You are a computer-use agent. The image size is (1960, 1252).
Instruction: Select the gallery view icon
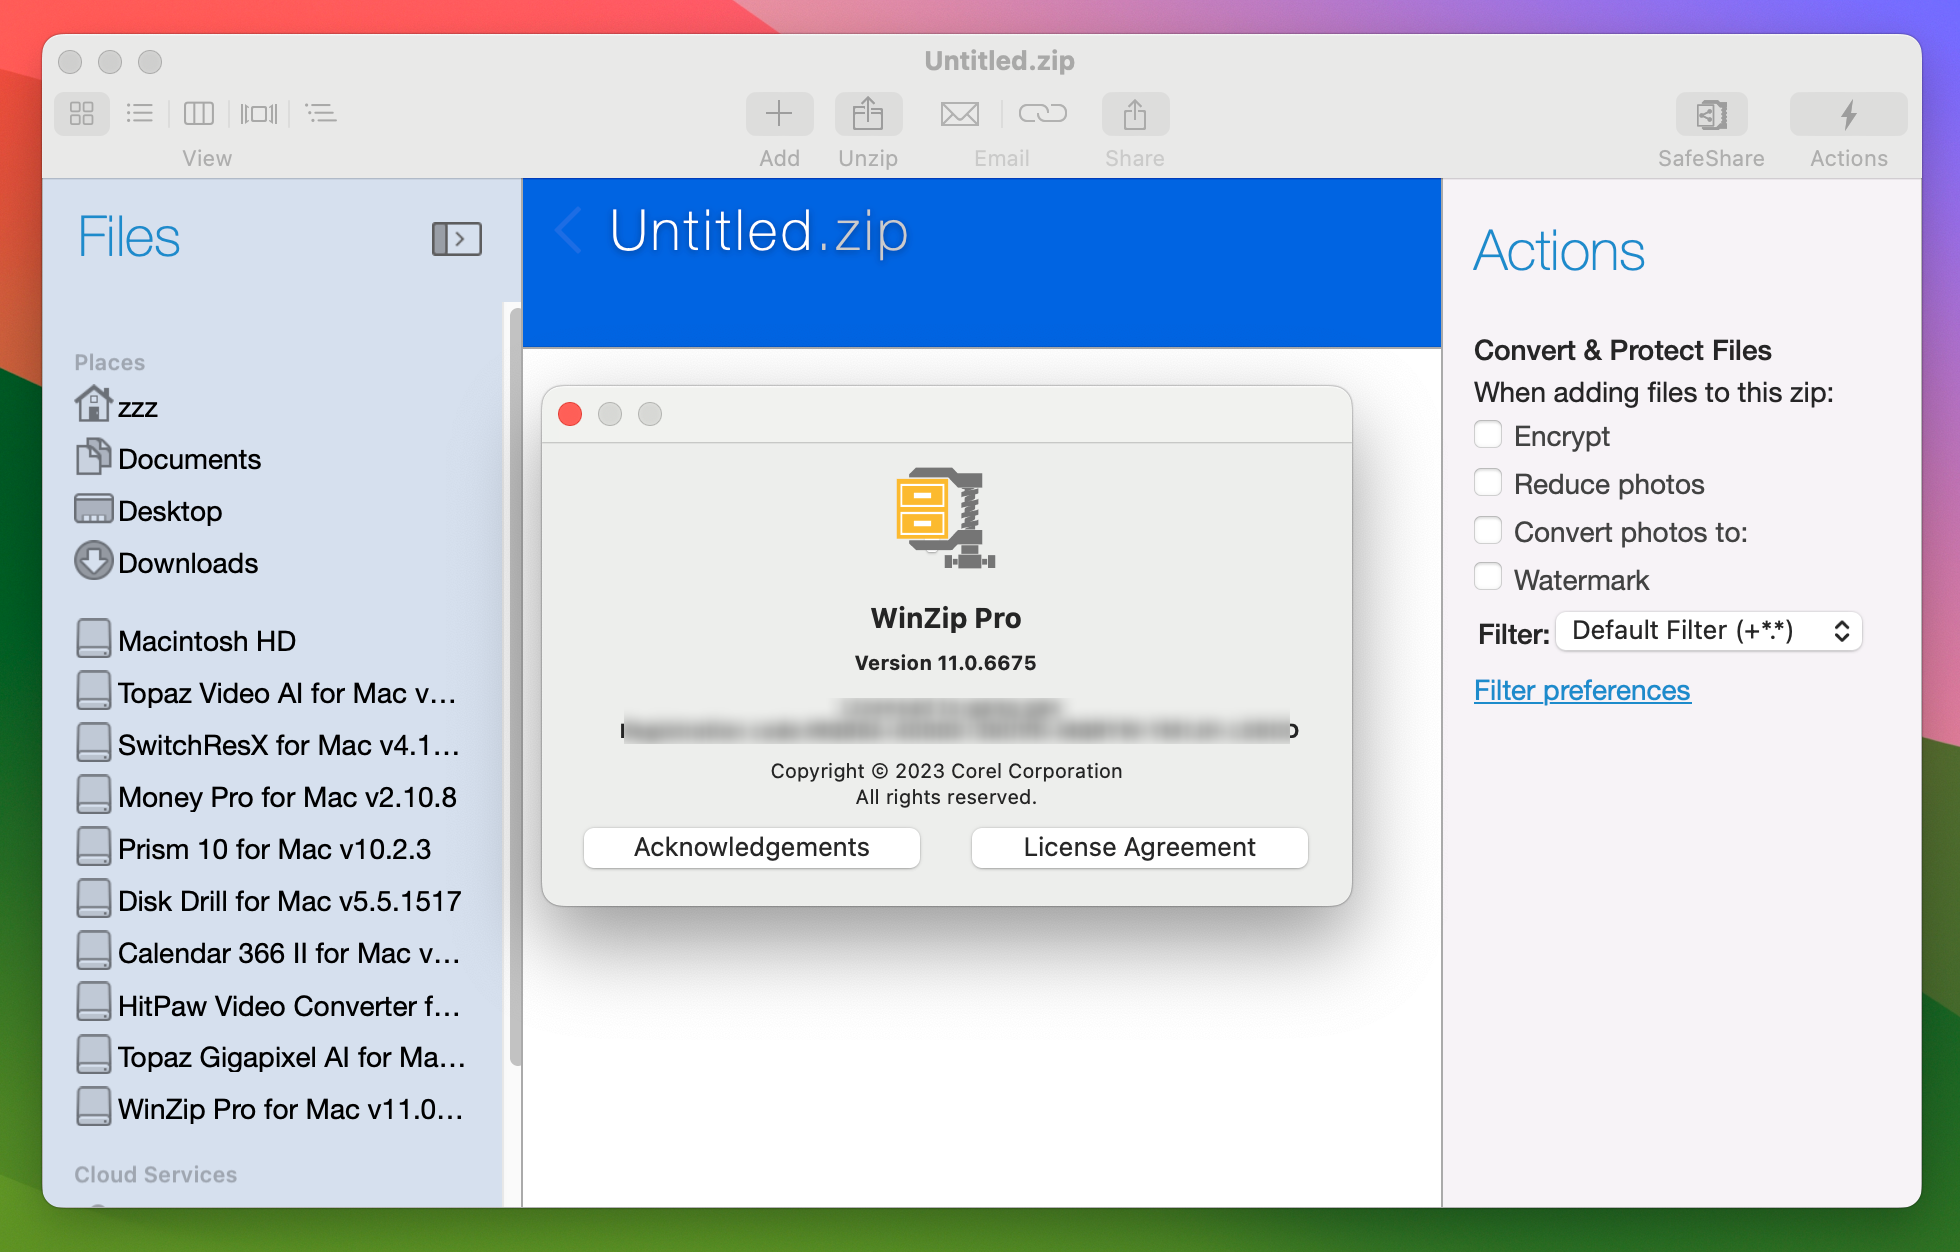point(258,113)
